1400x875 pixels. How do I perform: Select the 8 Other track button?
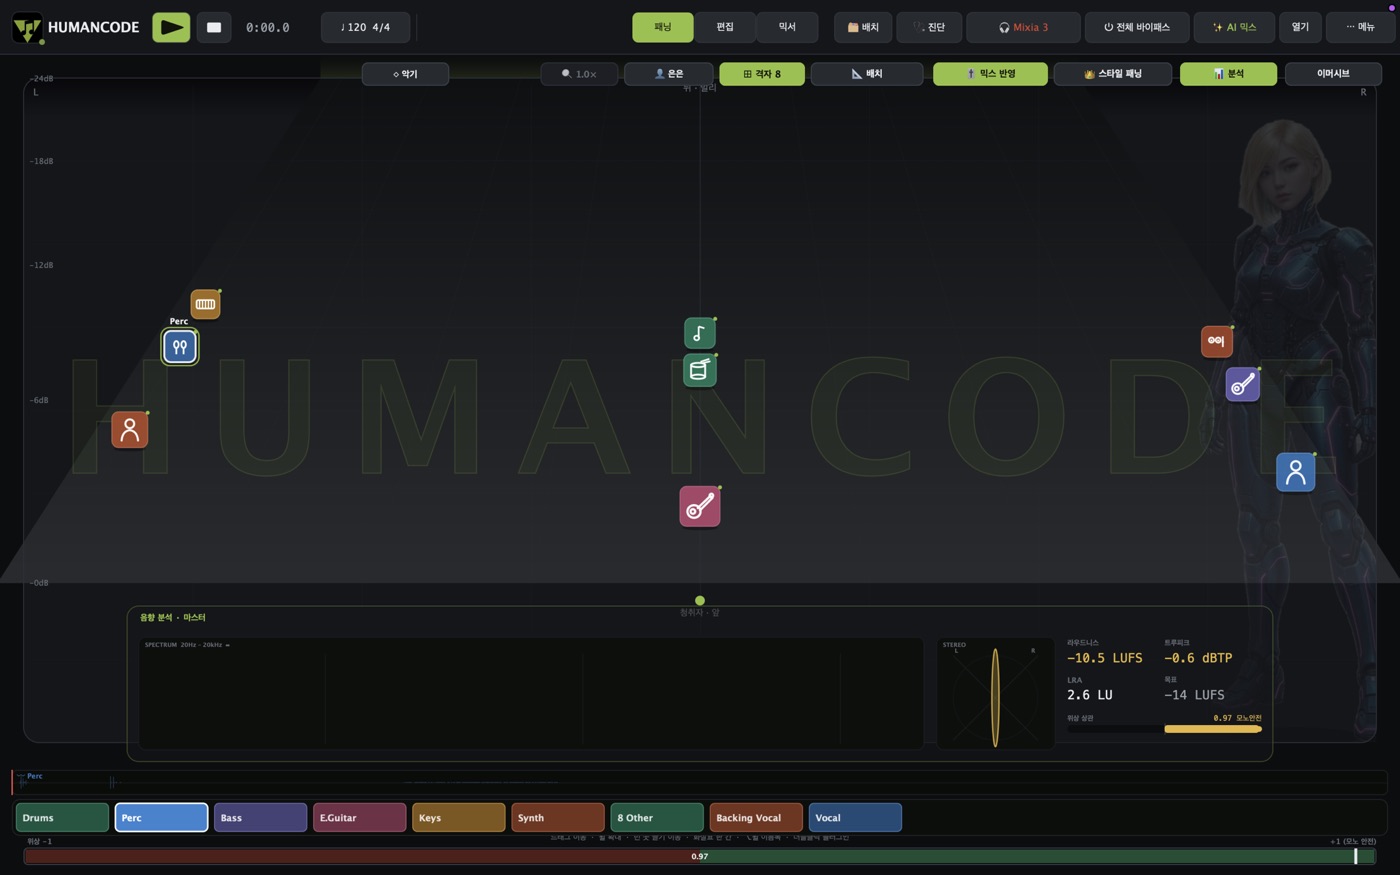pos(657,818)
